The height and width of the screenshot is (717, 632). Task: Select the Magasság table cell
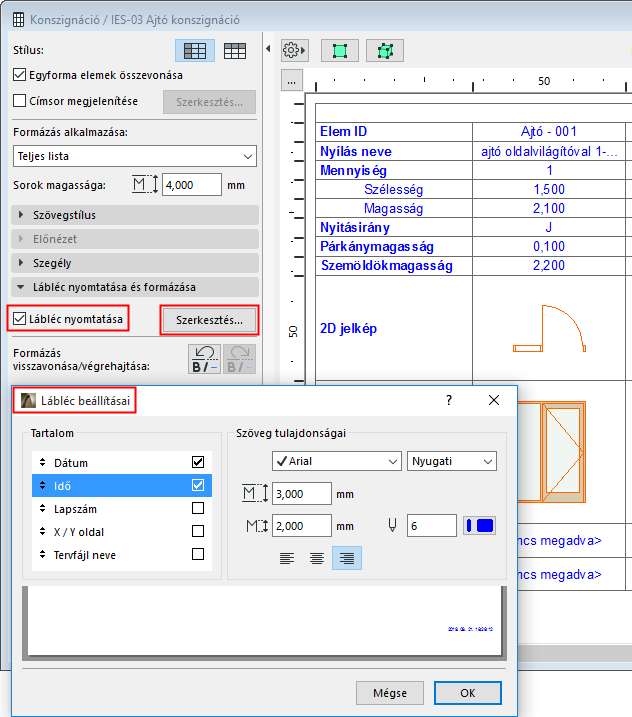pos(394,208)
